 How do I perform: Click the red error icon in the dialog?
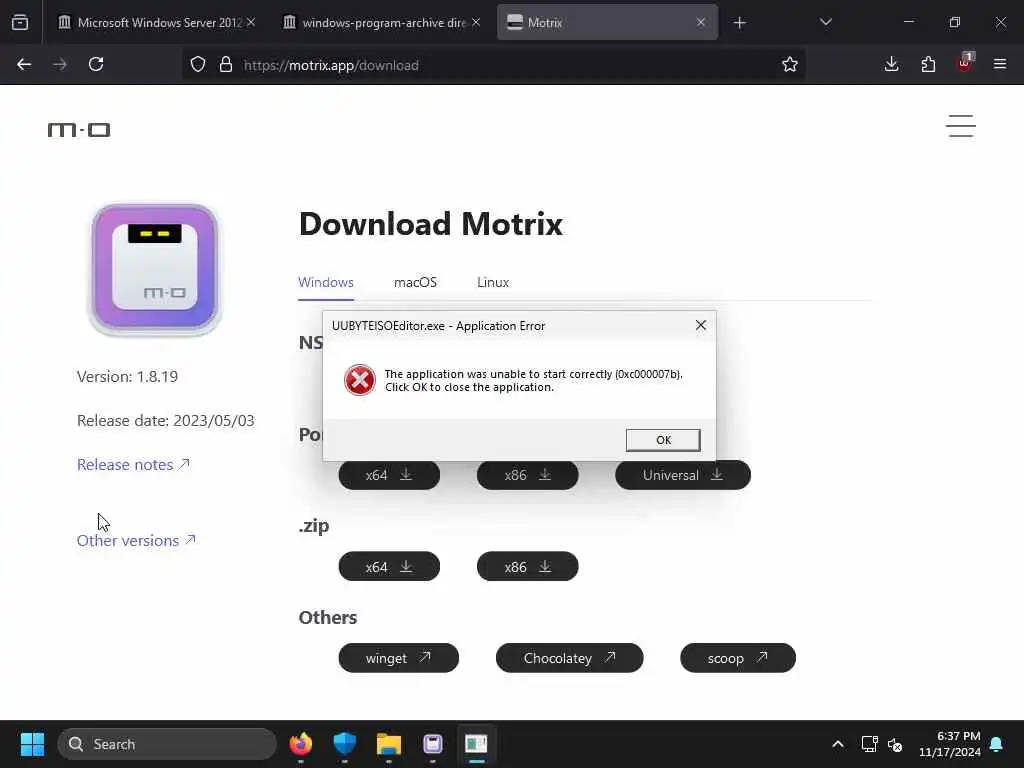[x=360, y=380]
